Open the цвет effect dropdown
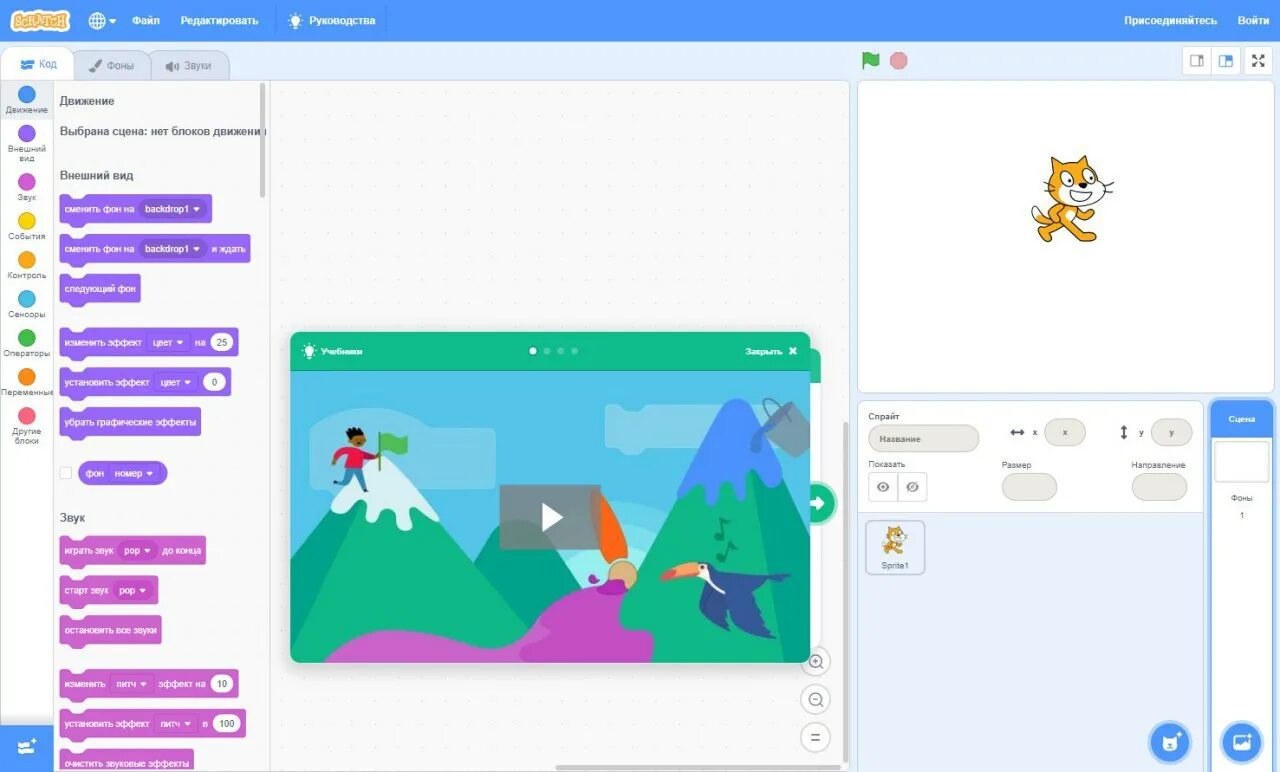This screenshot has height=772, width=1280. [x=168, y=342]
